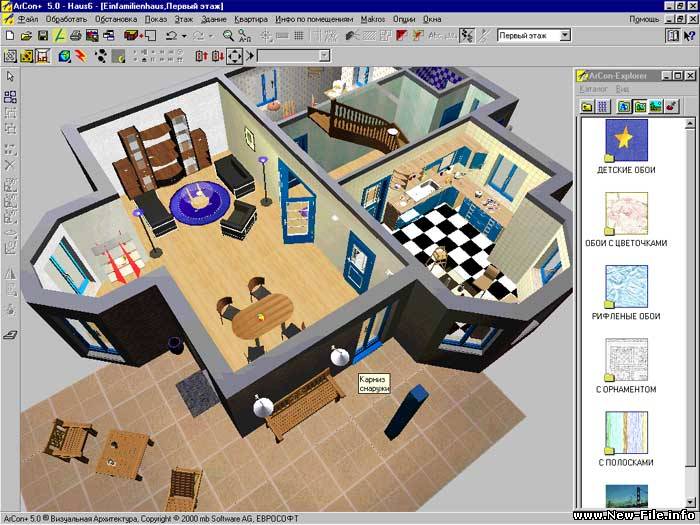The width and height of the screenshot is (700, 525).
Task: Expand the undo history arrow
Action: click(187, 36)
